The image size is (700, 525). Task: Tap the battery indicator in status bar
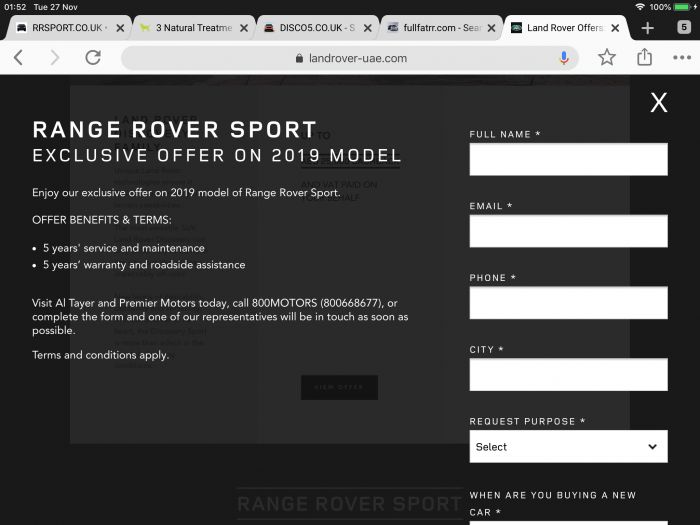click(x=683, y=7)
